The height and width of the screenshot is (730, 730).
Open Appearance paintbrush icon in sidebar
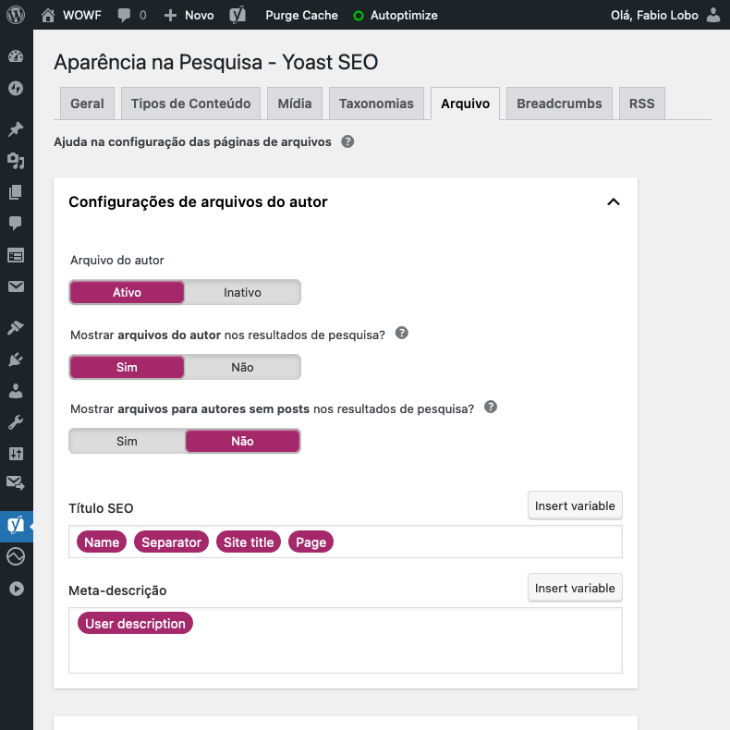16,328
